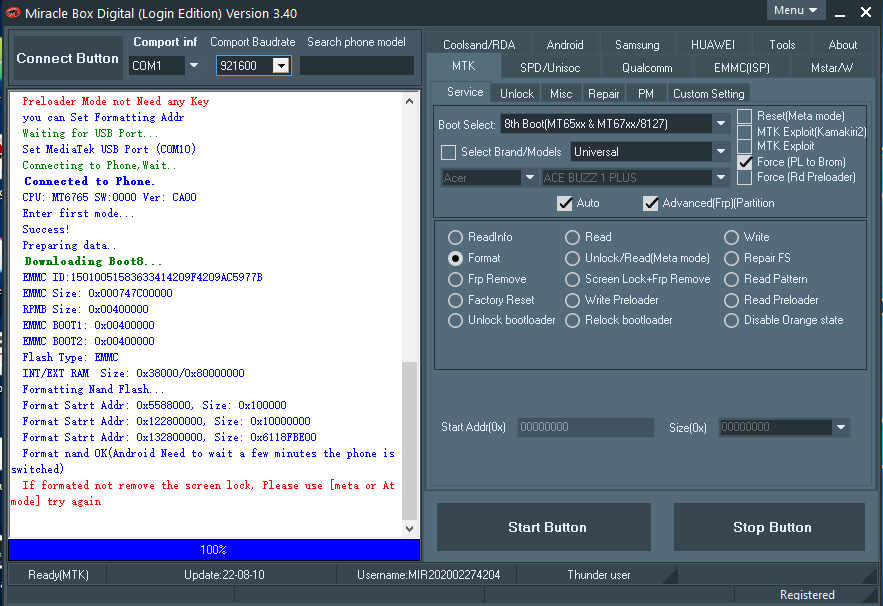Toggle Reset(Meta mode) checkbox
883x606 pixels.
click(744, 116)
